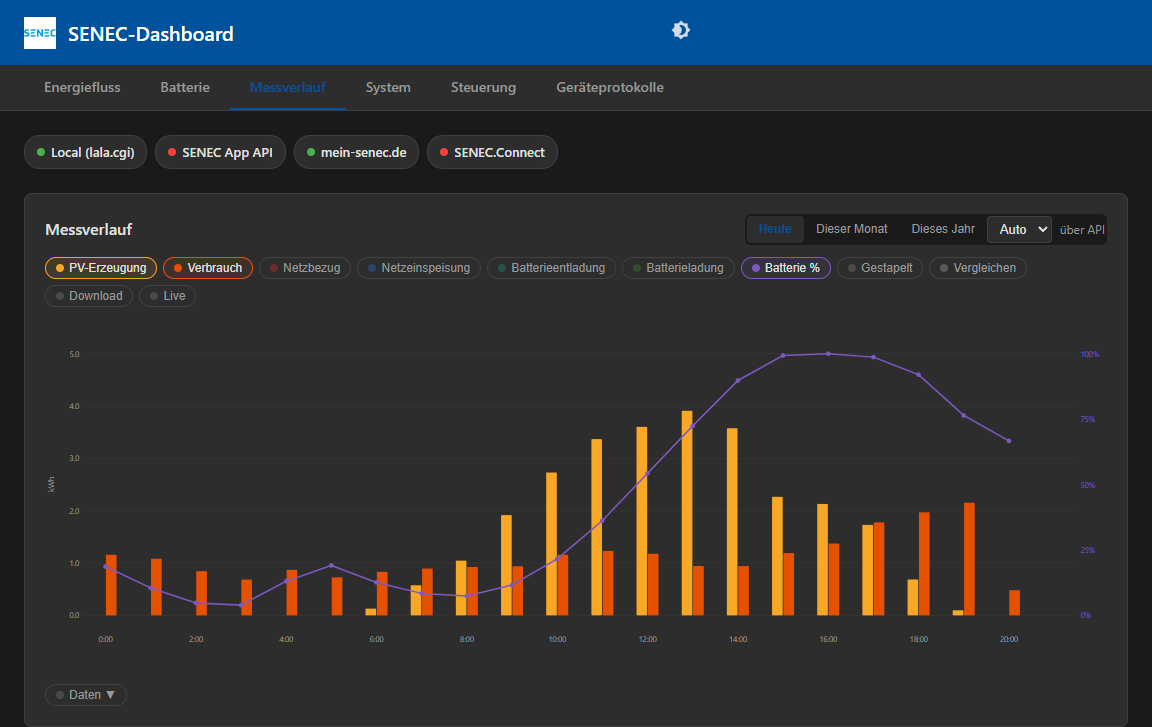1152x727 pixels.
Task: Click the Local (lala.cgi) status chip
Action: click(x=85, y=152)
